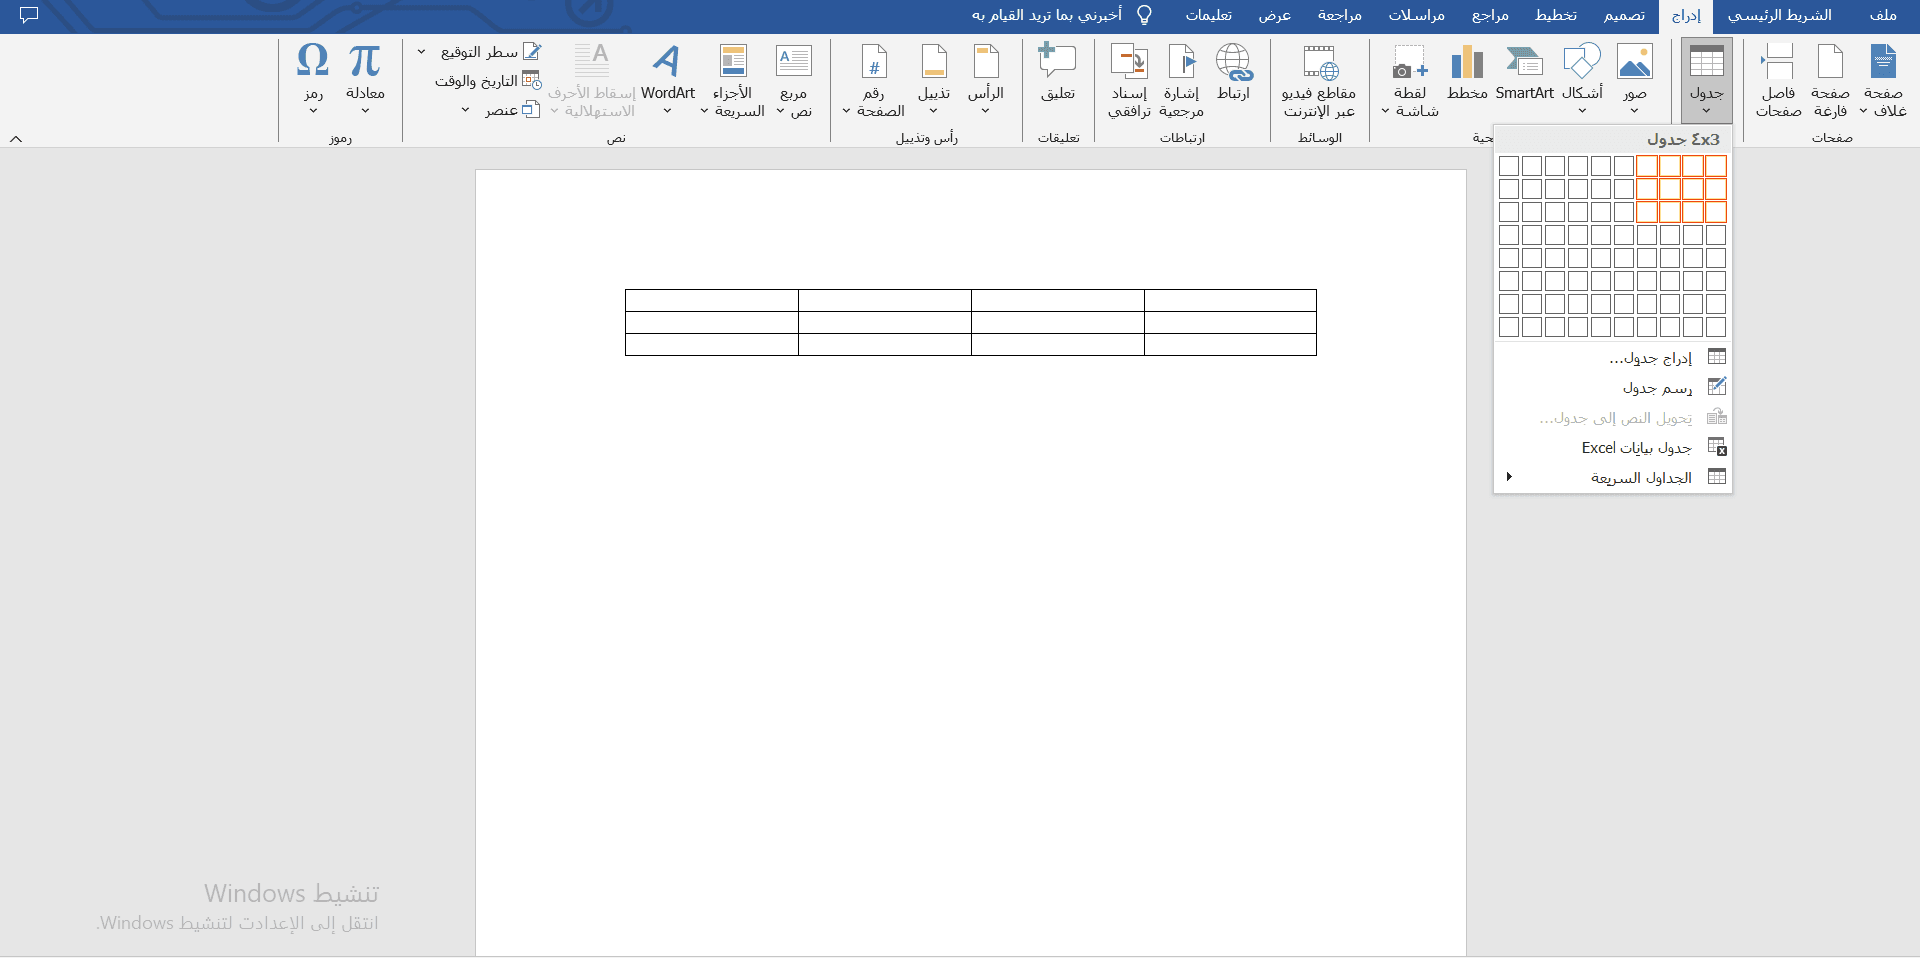
Task: Expand the Header (الرأس) dropdown
Action: (985, 111)
